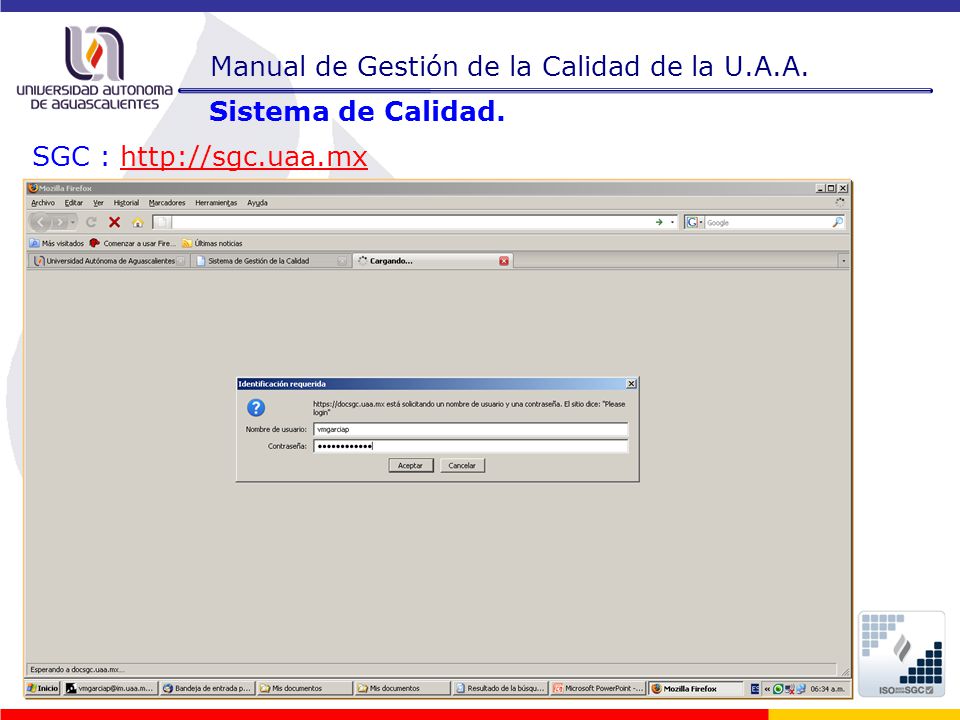Open the address bar history dropdown
This screenshot has height=720, width=960.
click(672, 222)
